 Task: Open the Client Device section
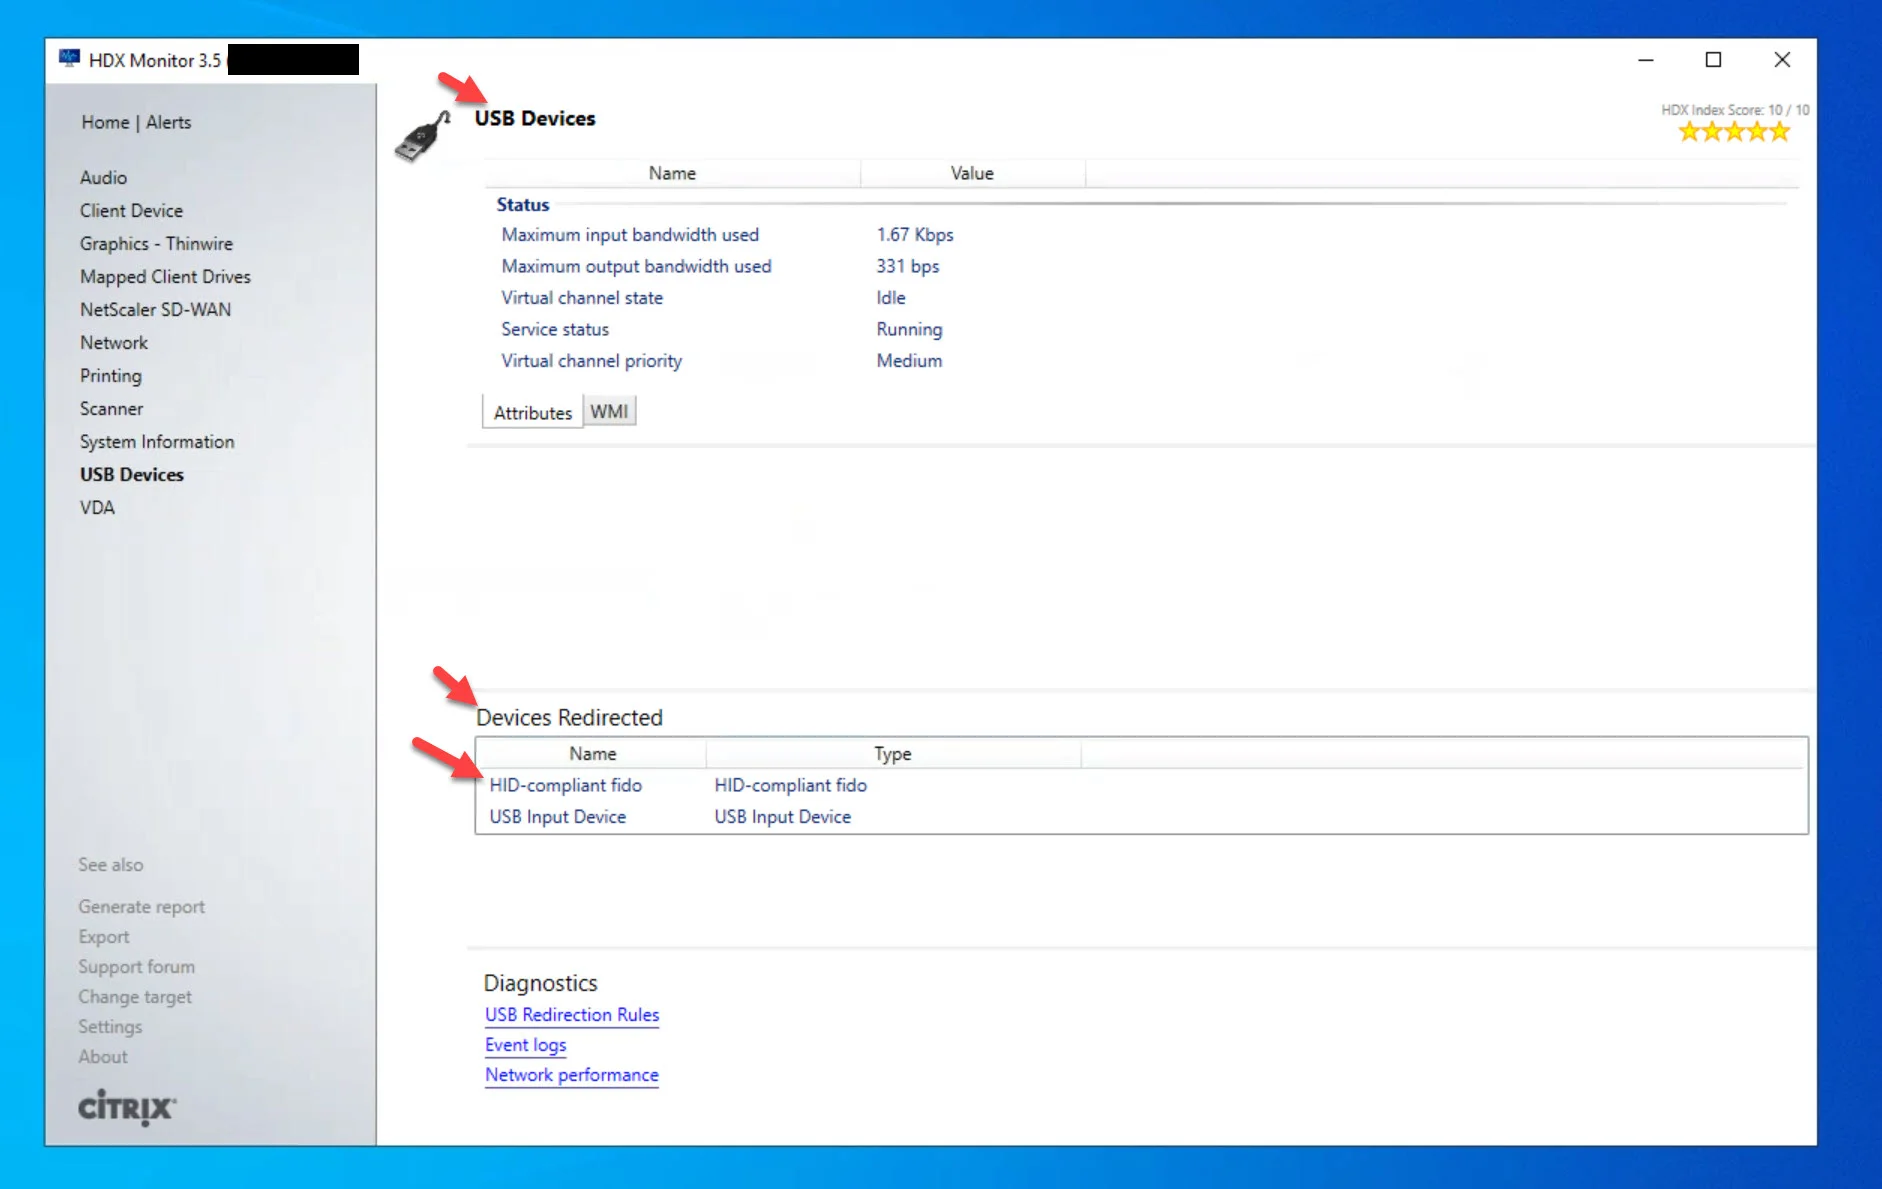131,210
